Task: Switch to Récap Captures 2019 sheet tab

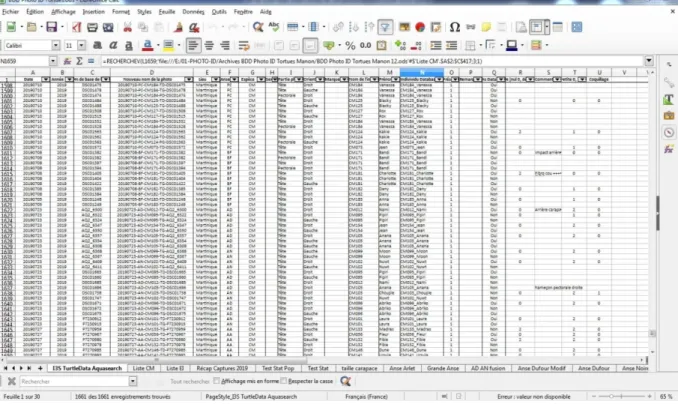Action: pos(222,368)
